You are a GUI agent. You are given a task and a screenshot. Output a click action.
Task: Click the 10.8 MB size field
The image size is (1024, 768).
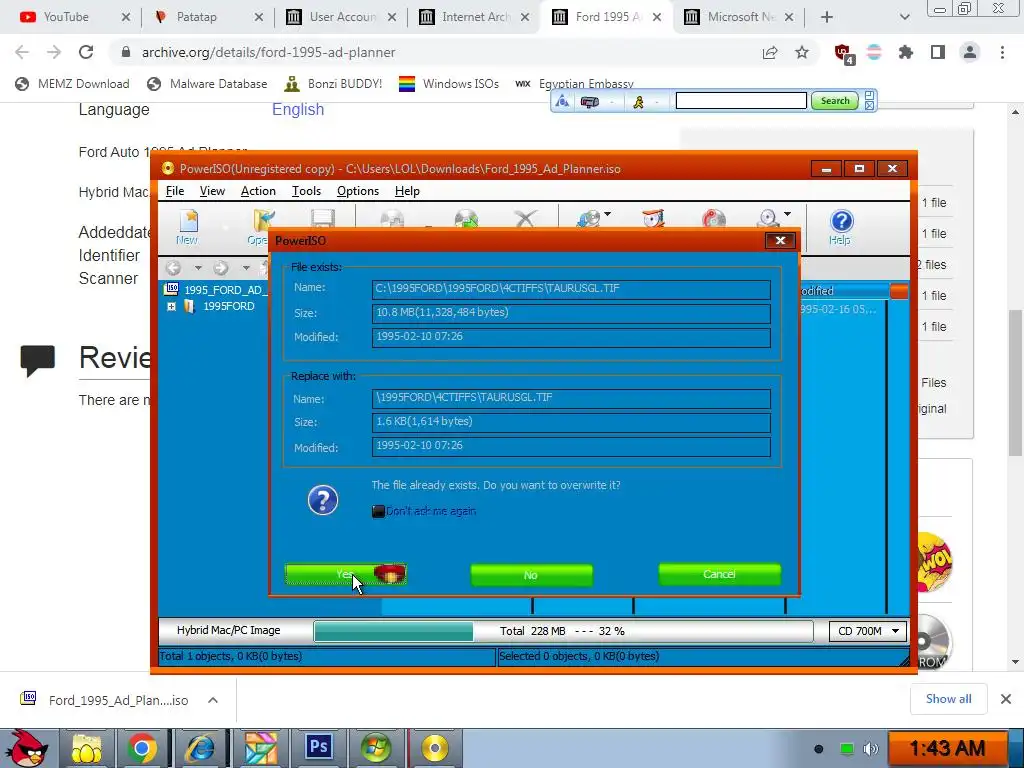571,313
